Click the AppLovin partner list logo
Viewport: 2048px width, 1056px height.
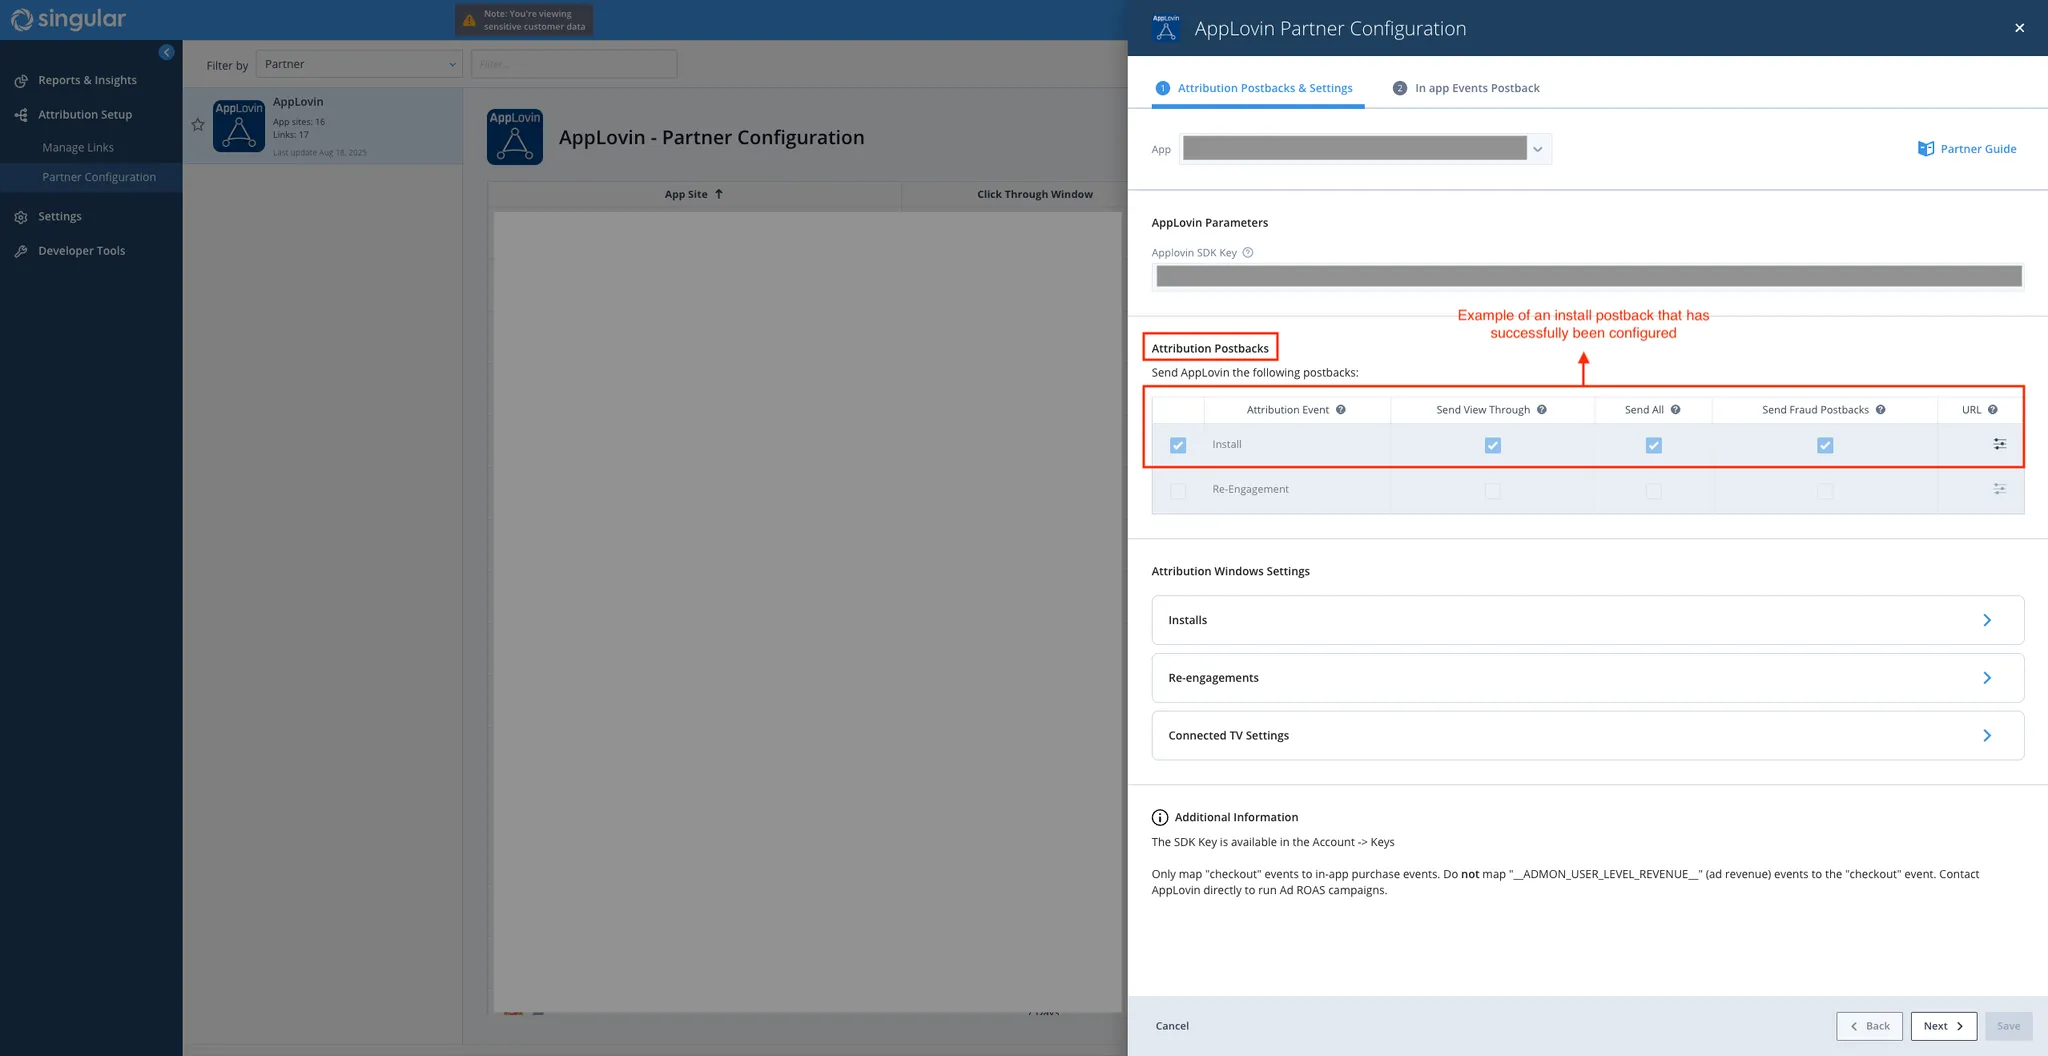pos(239,126)
